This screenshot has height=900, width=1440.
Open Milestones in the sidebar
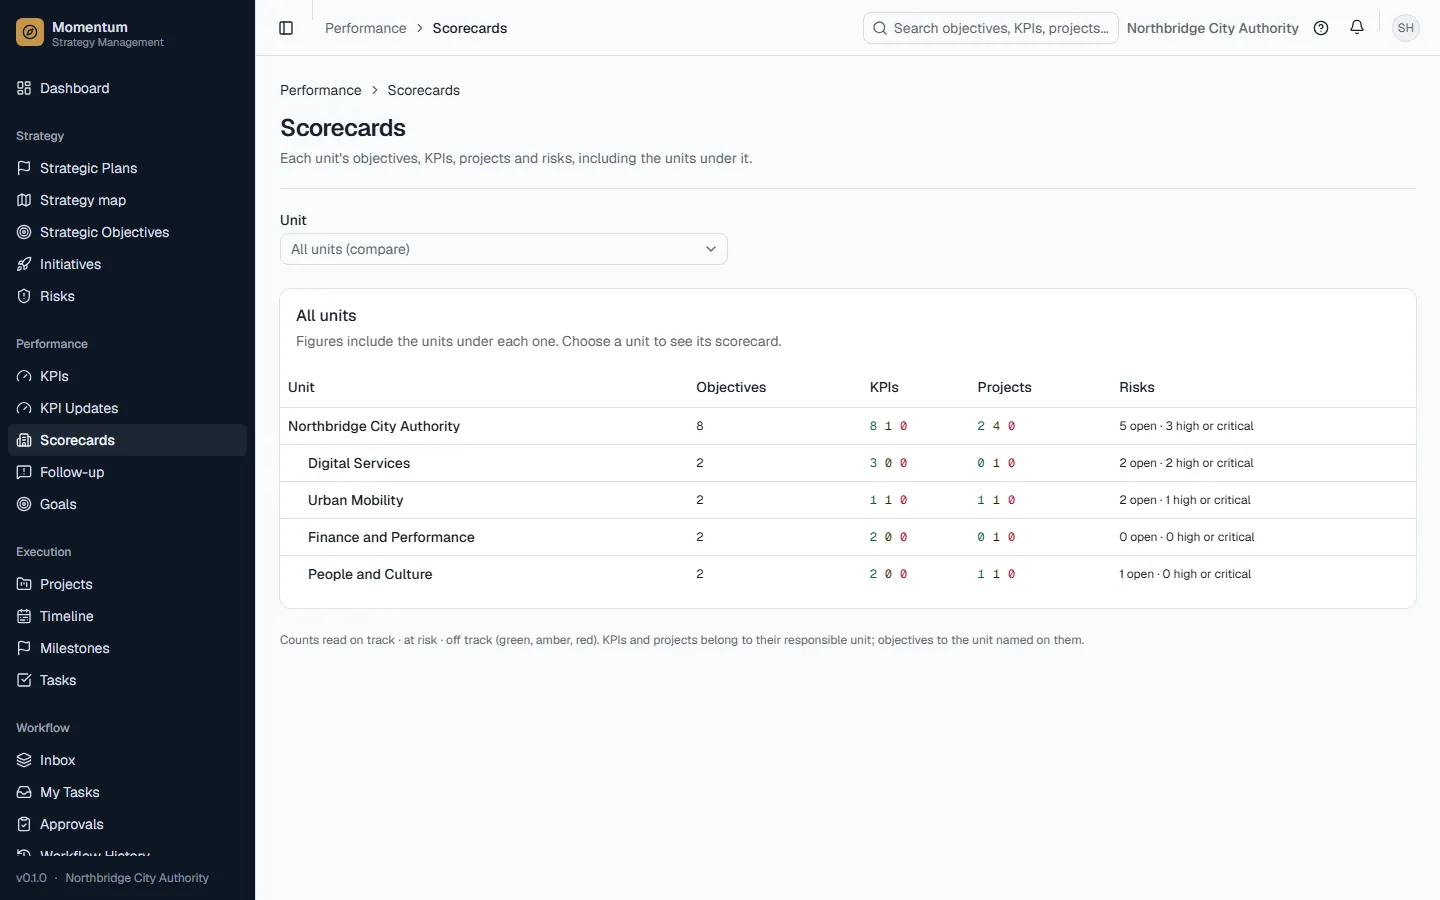[x=127, y=648]
